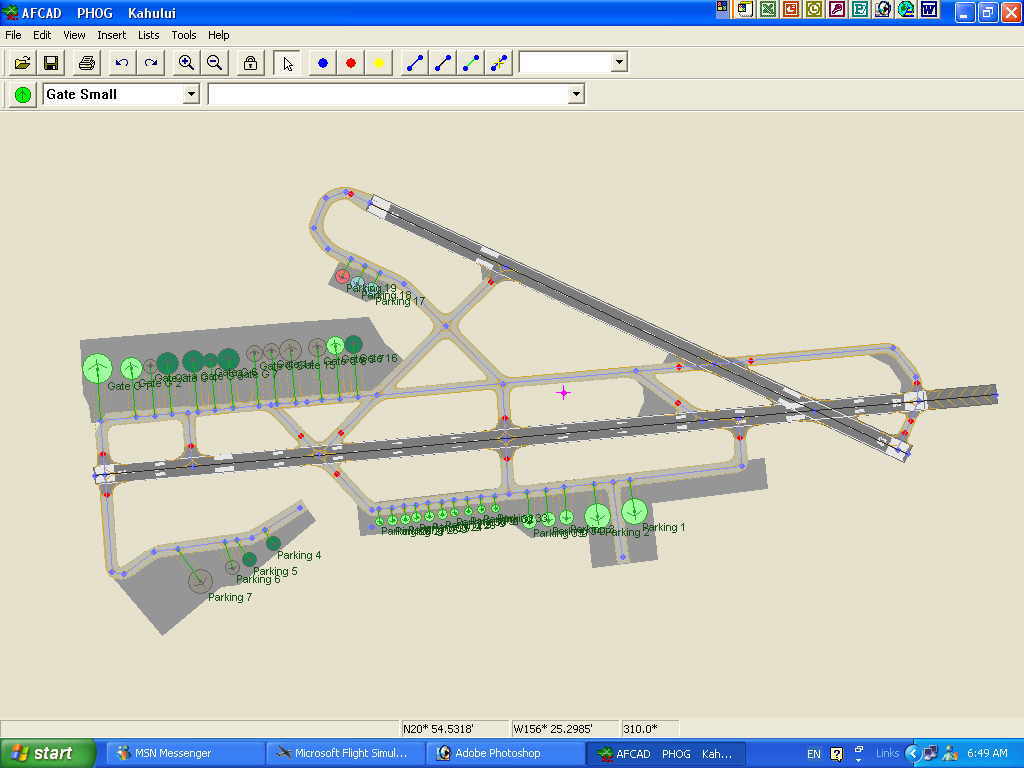The height and width of the screenshot is (768, 1024).
Task: Toggle the padlock lock button
Action: tap(250, 63)
